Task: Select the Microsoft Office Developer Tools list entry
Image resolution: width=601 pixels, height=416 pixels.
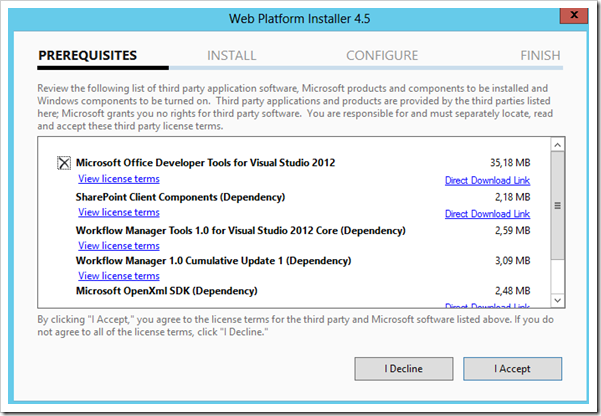Action: (205, 163)
